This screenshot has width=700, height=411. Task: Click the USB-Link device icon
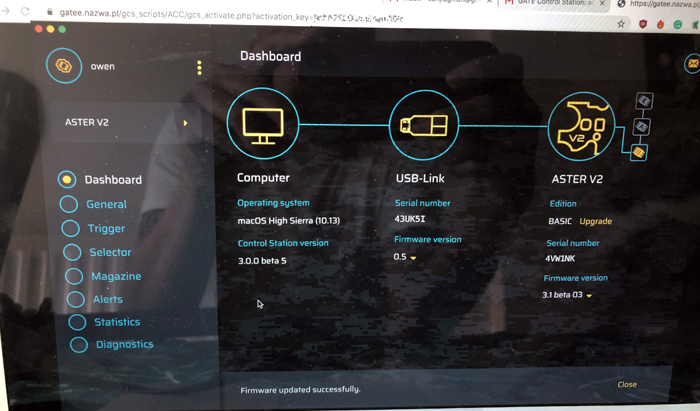(x=424, y=125)
